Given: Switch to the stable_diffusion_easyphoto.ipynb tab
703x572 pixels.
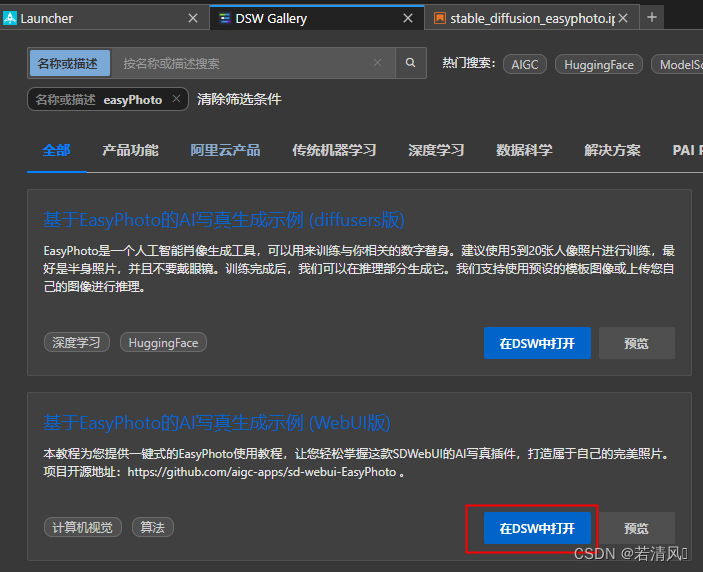Looking at the screenshot, I should (x=532, y=18).
